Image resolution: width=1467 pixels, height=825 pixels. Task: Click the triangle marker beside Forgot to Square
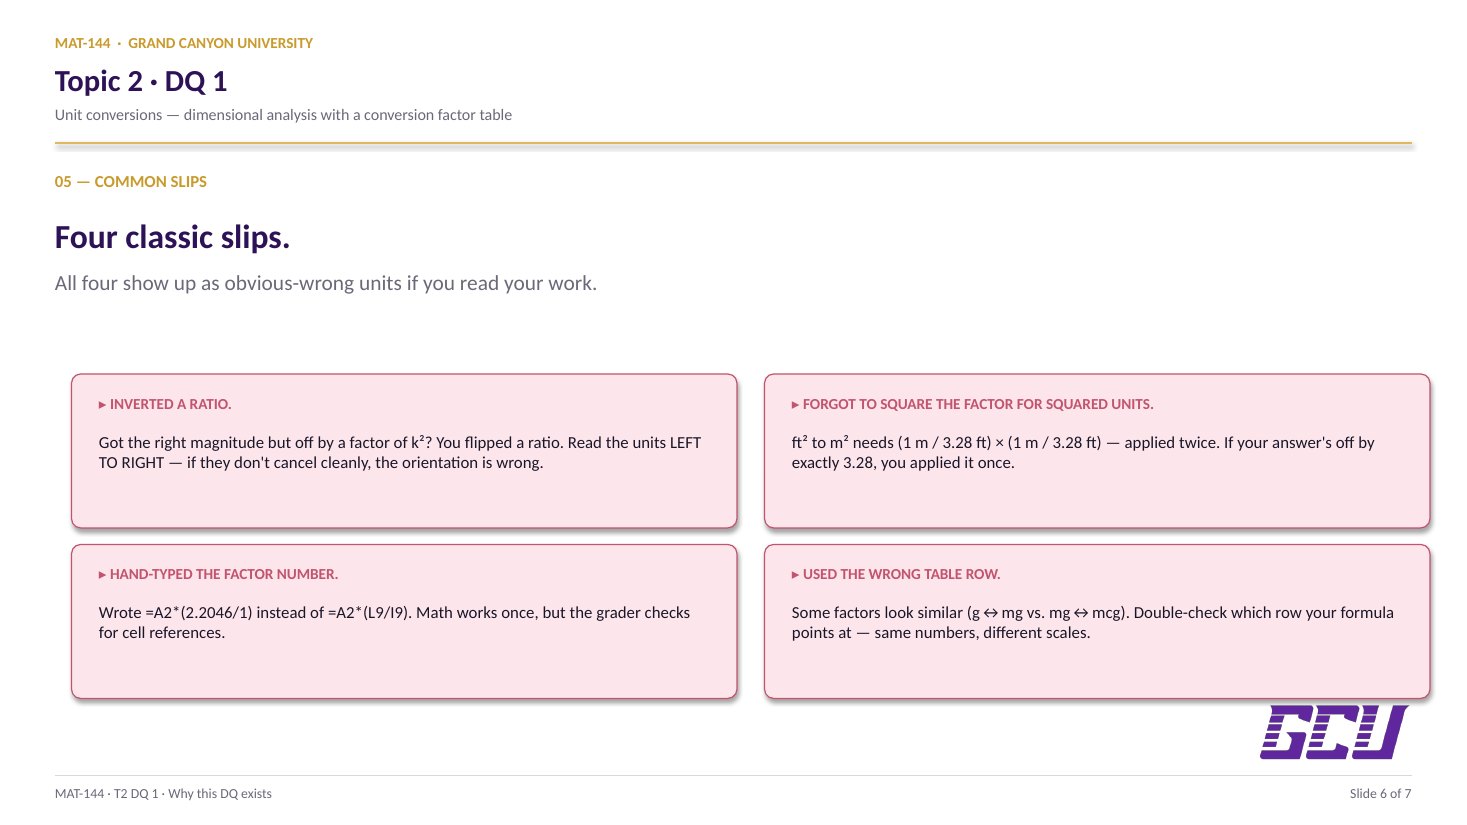795,405
